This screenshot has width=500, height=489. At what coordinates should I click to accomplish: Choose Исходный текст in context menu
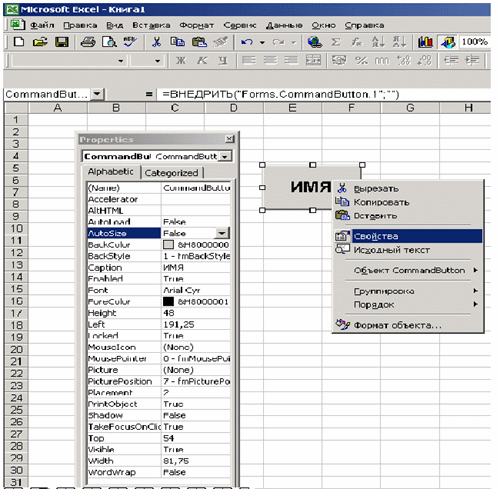pyautogui.click(x=409, y=250)
